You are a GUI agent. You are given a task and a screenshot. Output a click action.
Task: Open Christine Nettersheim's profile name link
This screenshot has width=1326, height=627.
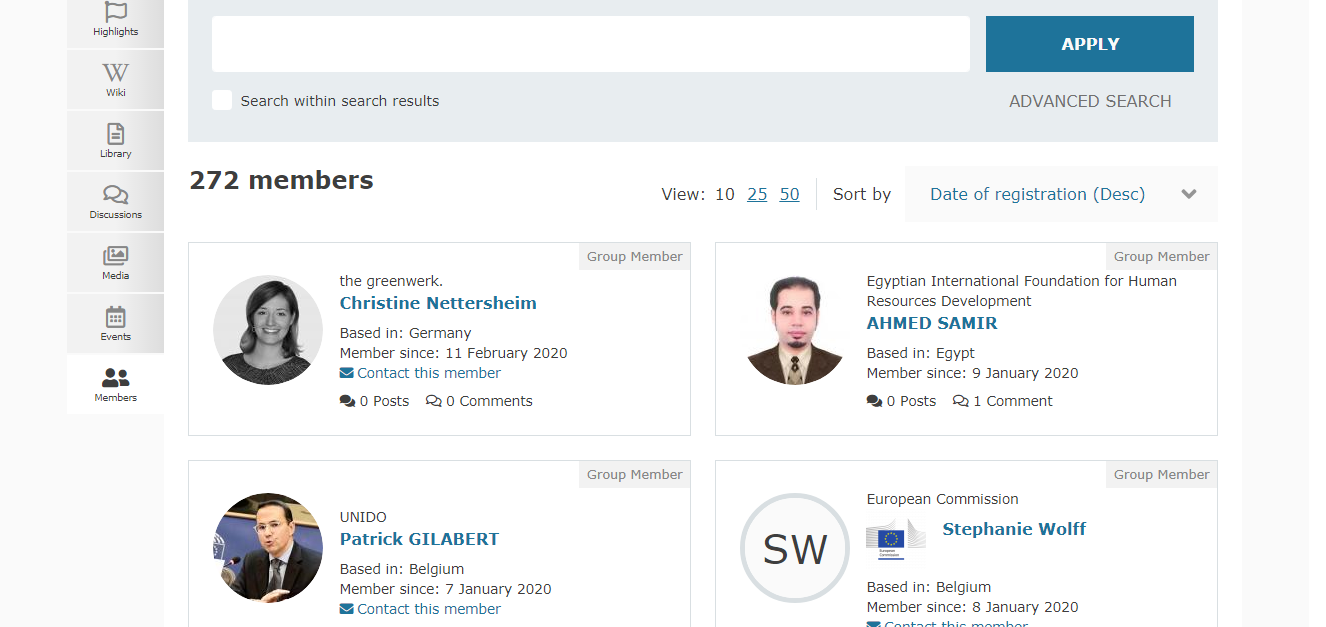(438, 303)
